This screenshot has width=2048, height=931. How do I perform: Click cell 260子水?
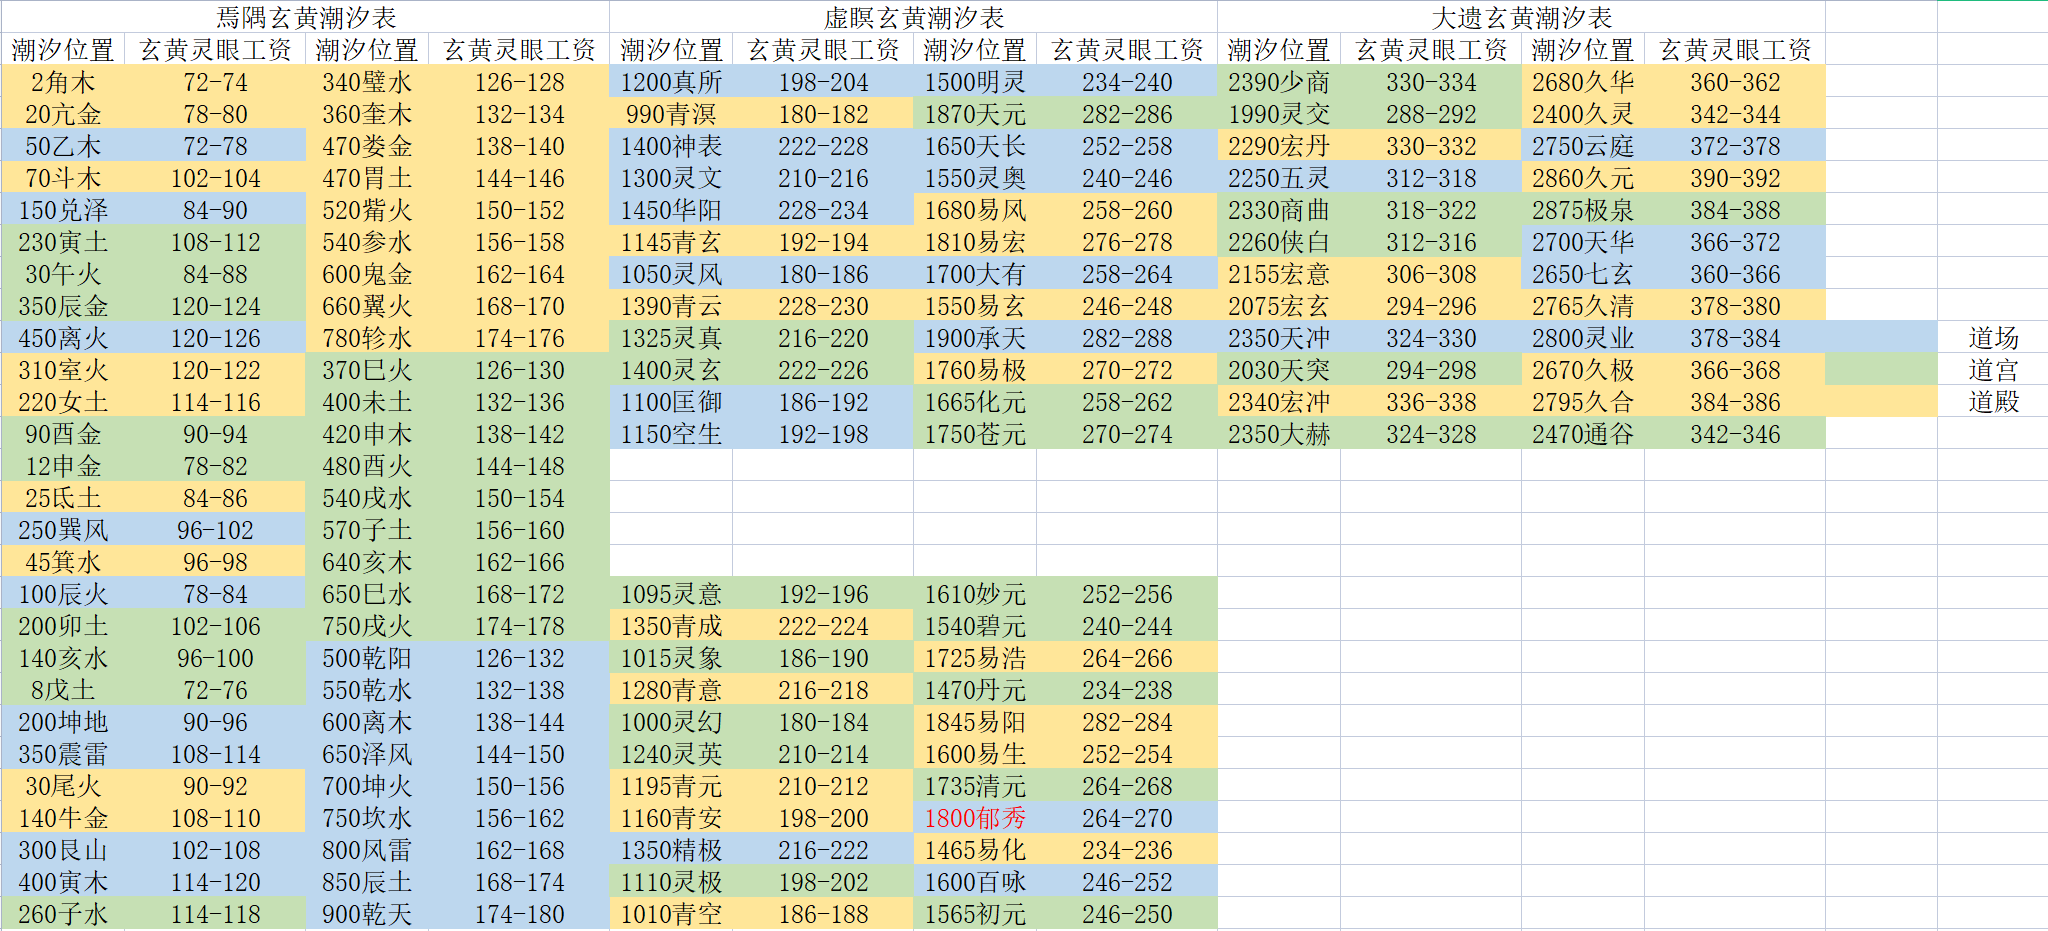pyautogui.click(x=63, y=913)
